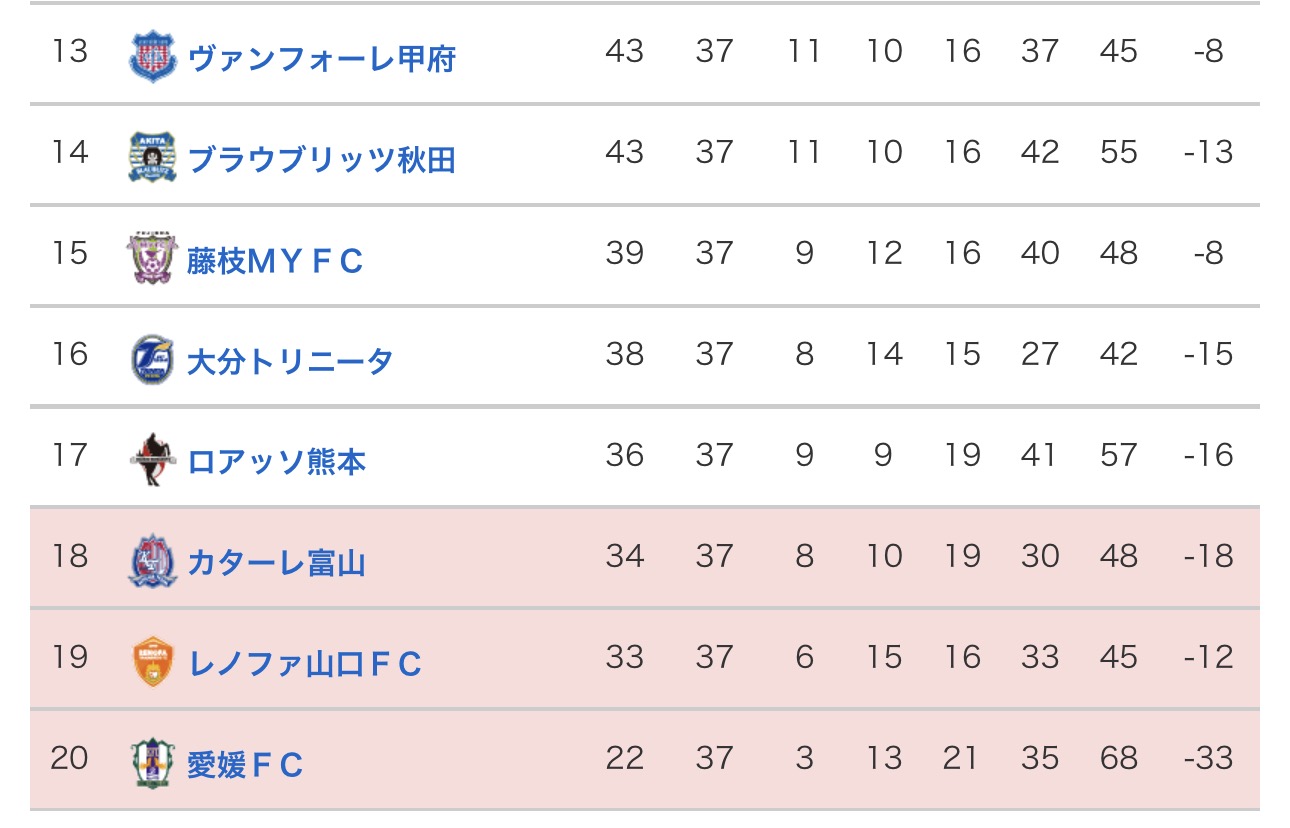The width and height of the screenshot is (1290, 828).
Task: Open the ブラウブリッツ秋田 team link
Action: point(321,159)
